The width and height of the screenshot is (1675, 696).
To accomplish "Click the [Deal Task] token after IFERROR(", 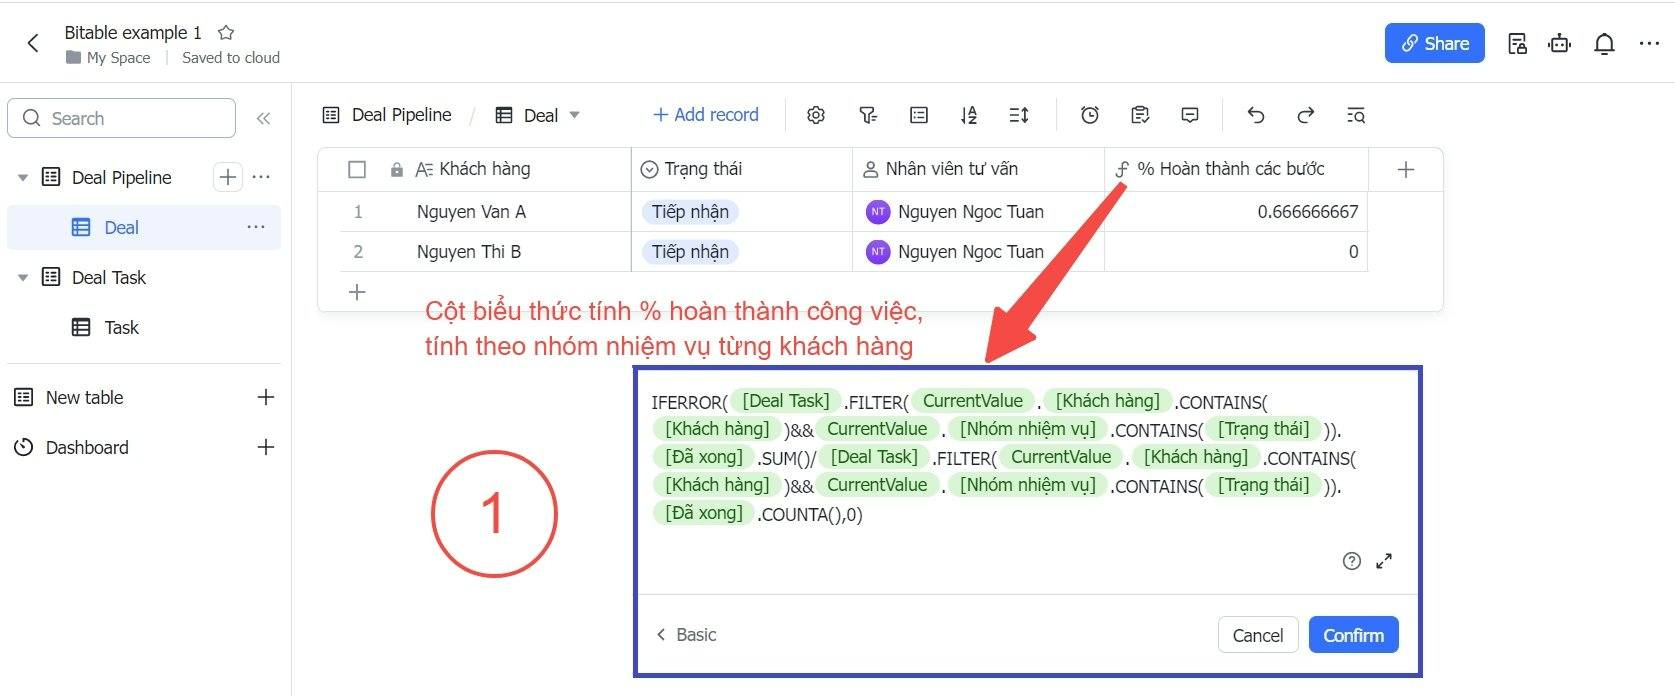I will pos(785,401).
